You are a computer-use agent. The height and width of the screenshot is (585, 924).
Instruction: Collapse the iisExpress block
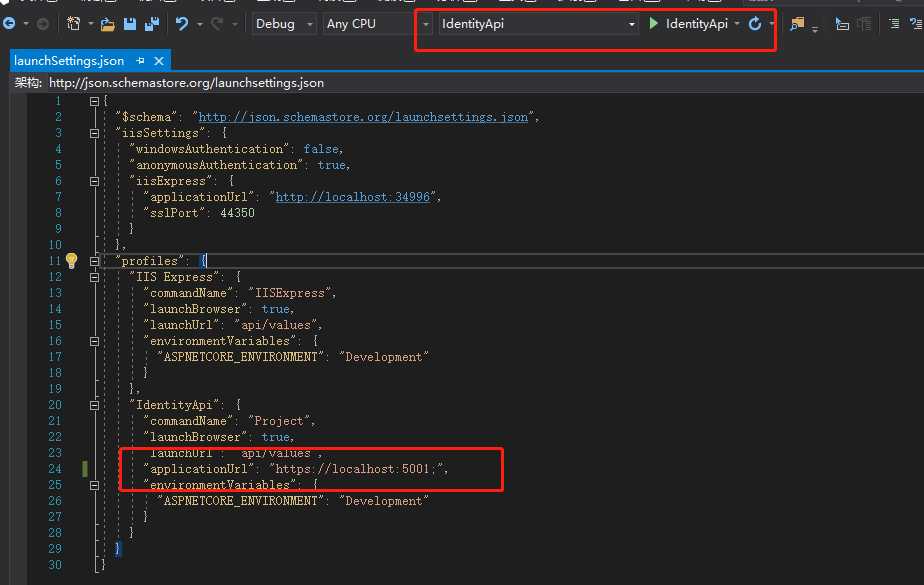[94, 181]
